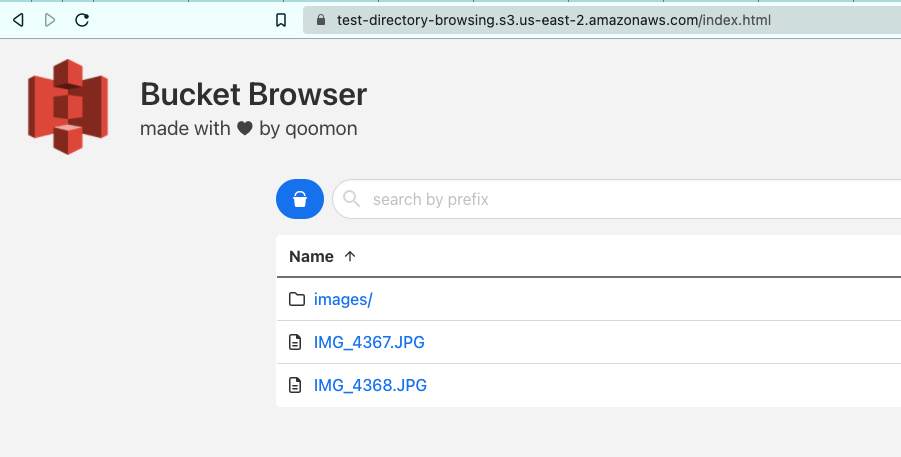Click file icon next to IMG_4367.JPG
This screenshot has width=901, height=457.
pyautogui.click(x=295, y=342)
